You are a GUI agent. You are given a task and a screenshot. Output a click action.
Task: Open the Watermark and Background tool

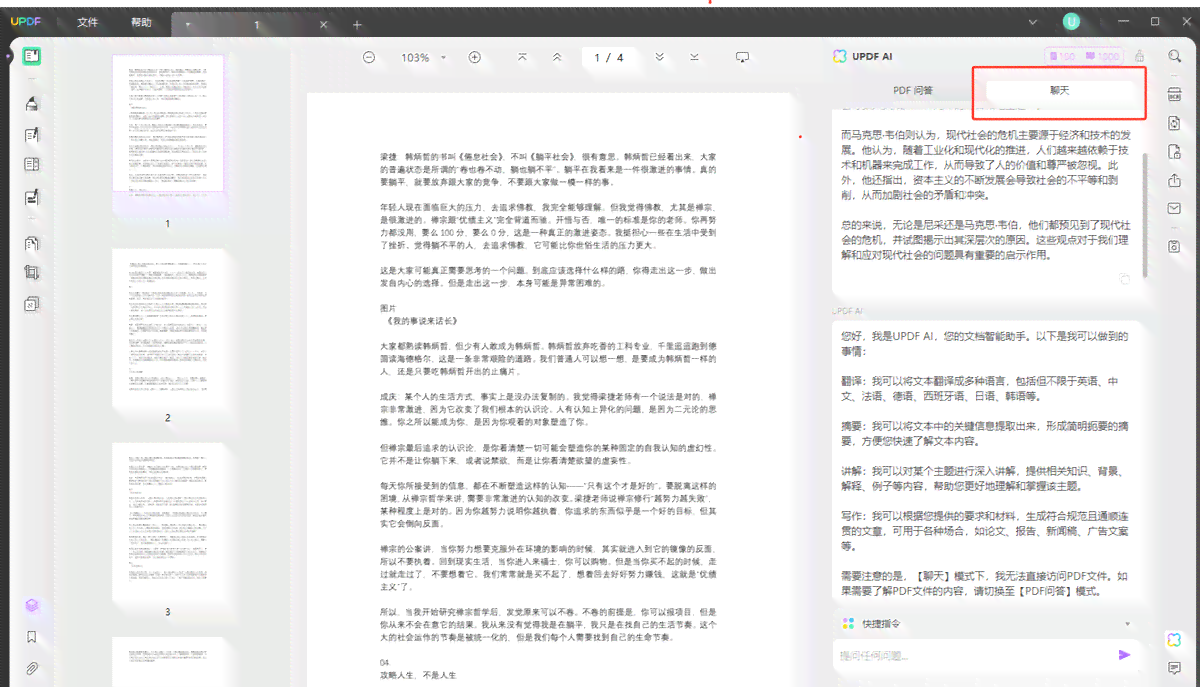click(x=32, y=303)
